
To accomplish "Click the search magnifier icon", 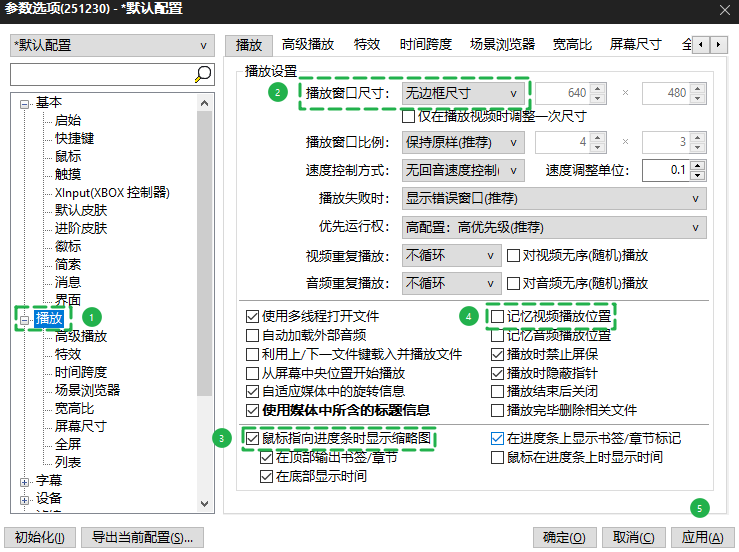I will click(x=202, y=75).
